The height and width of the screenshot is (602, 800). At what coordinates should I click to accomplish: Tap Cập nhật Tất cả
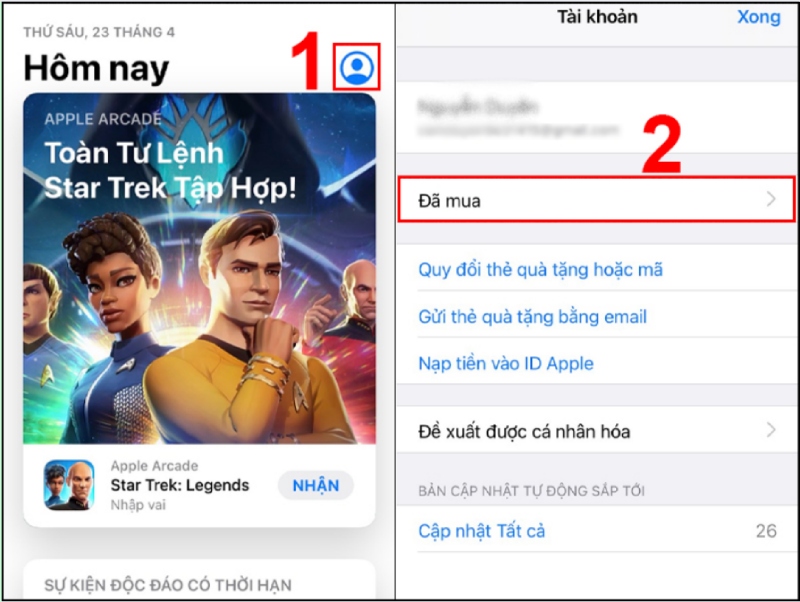pos(481,531)
